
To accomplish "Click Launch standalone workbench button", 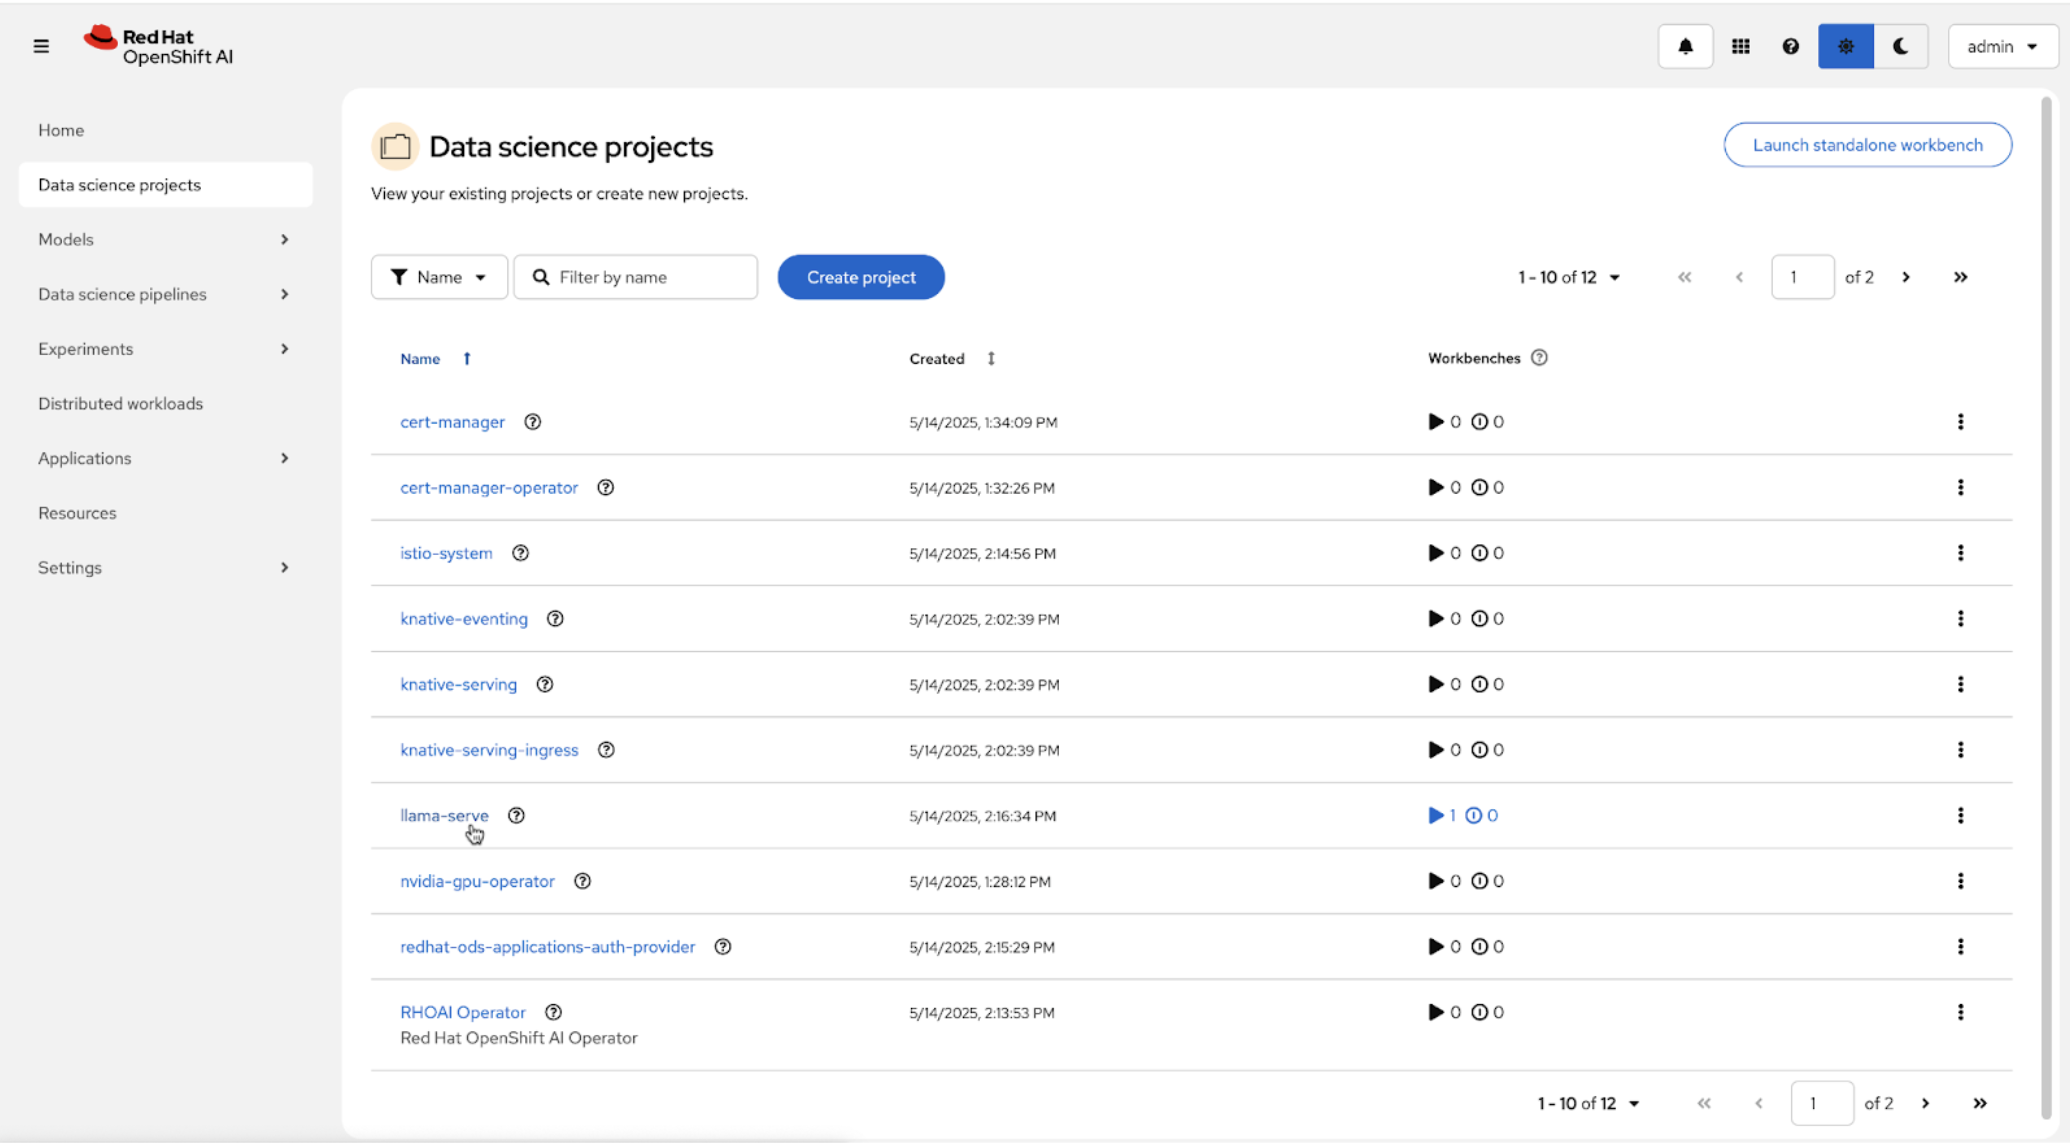I will 1867,145.
